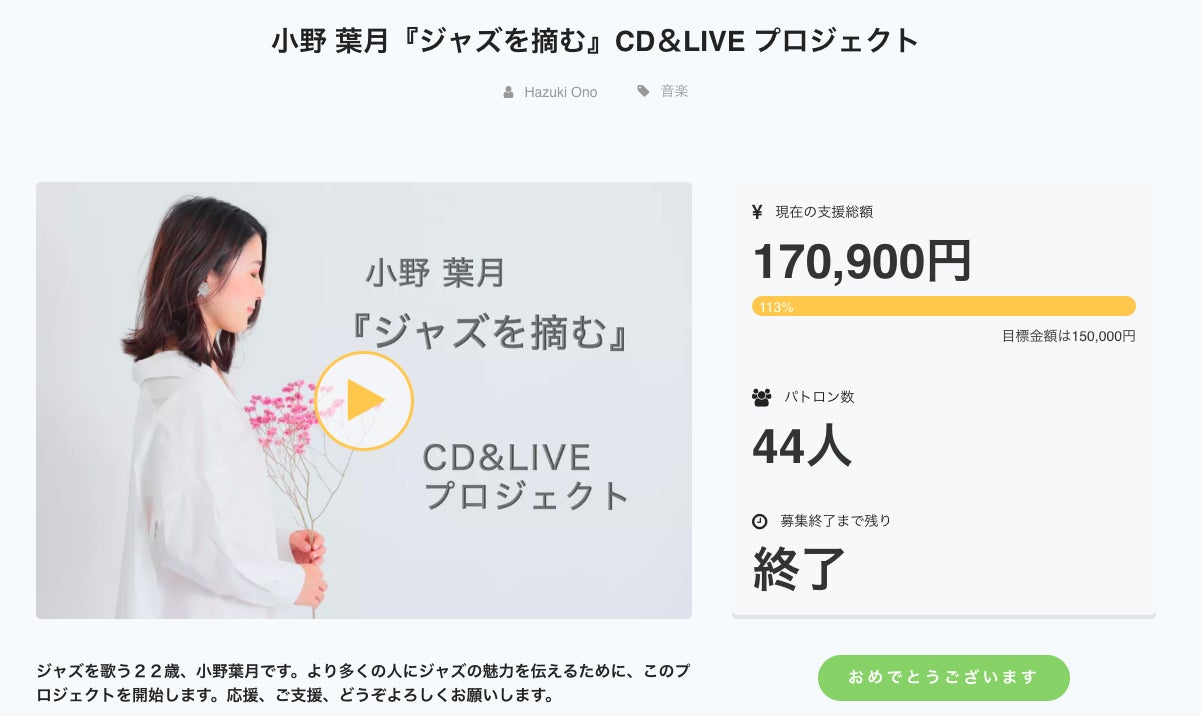
Task: Click the 113% progress label
Action: coord(776,307)
